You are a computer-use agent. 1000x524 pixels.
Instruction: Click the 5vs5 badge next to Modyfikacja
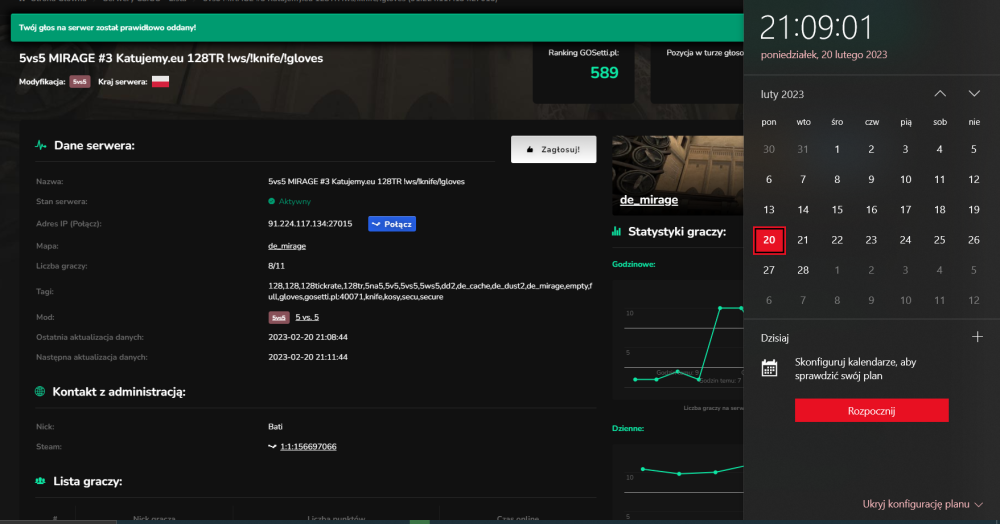coord(80,82)
